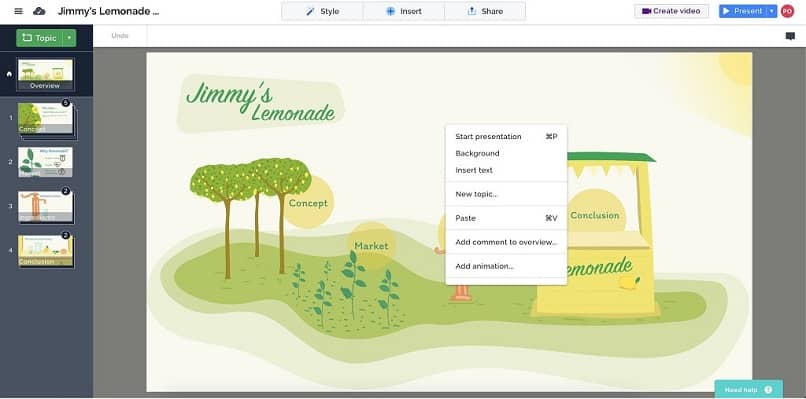Click the Create video button

671,11
